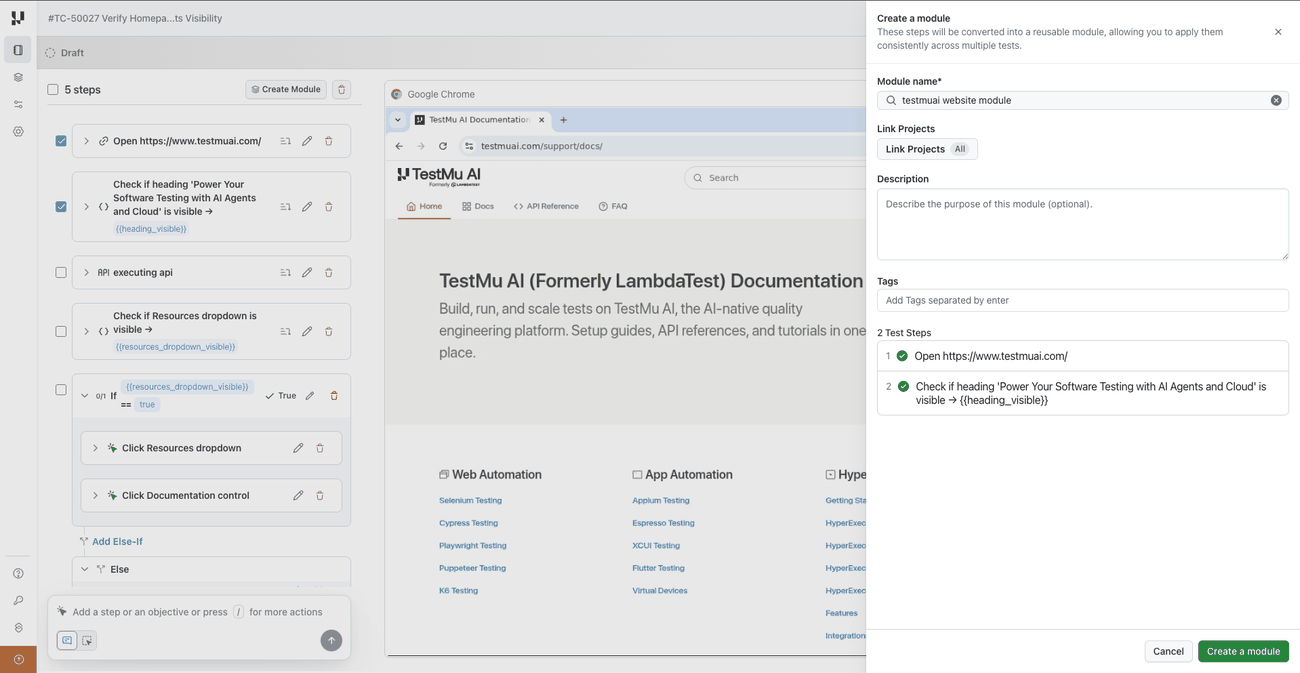Check the Resources dropdown visible step checkbox
This screenshot has width=1300, height=673.
[61, 331]
